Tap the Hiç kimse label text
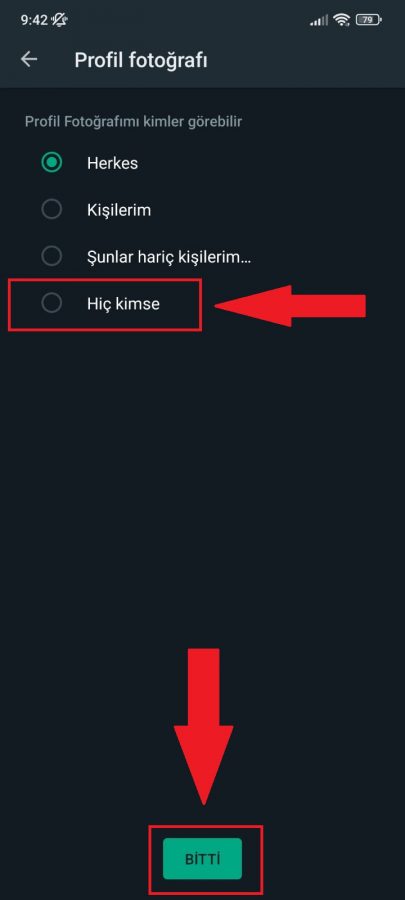Image resolution: width=405 pixels, height=900 pixels. click(x=123, y=304)
